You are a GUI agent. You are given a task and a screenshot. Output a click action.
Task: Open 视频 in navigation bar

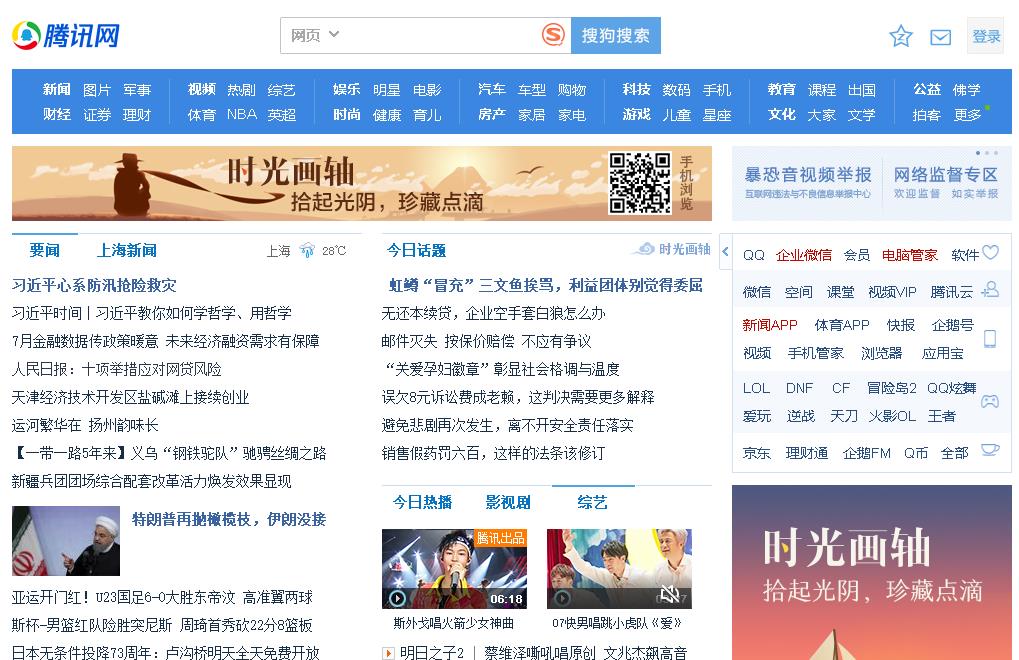point(201,89)
